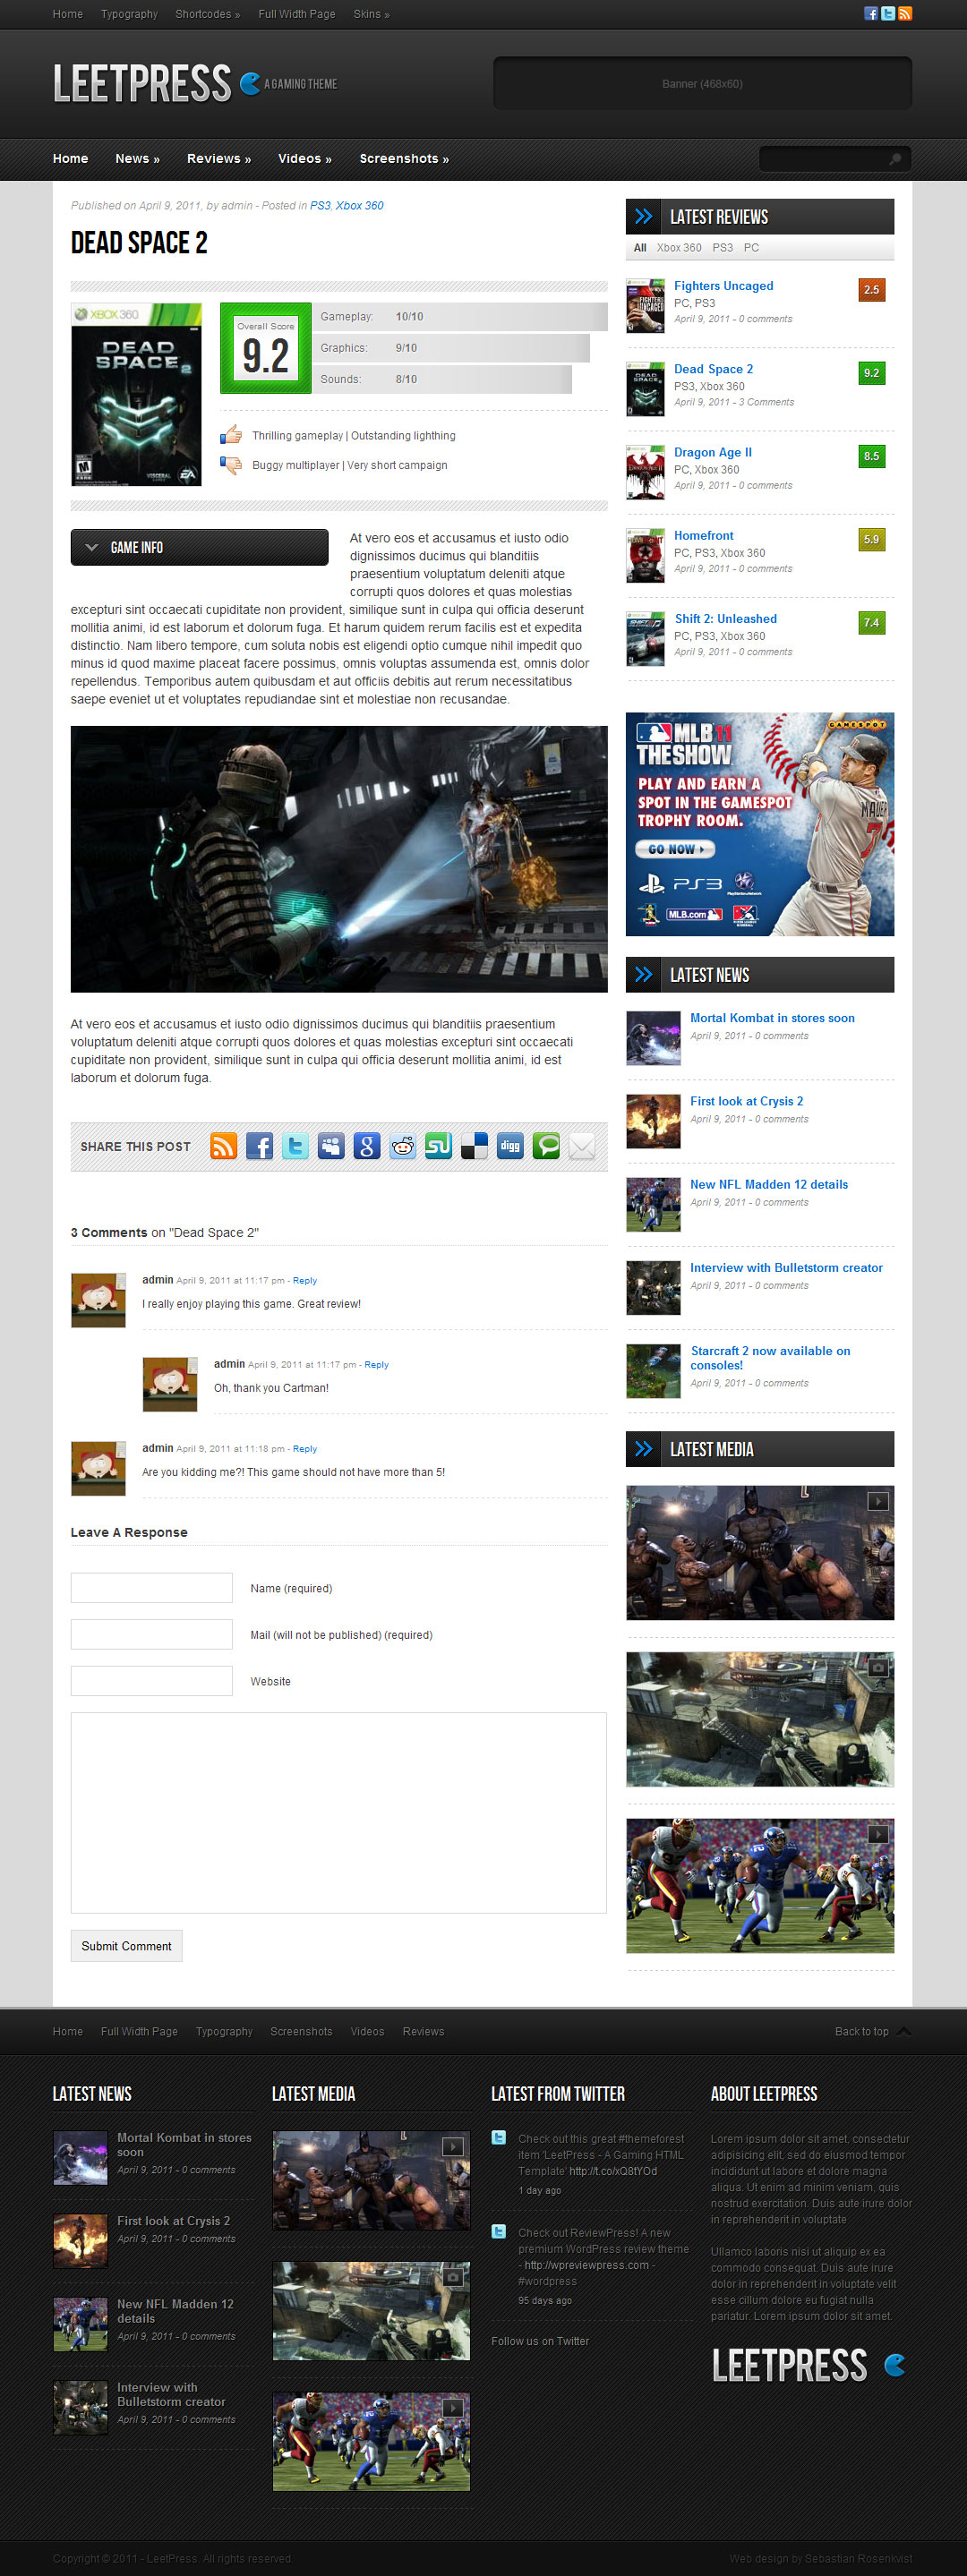This screenshot has height=2576, width=967.
Task: Select the PS3 tab in Latest Reviews
Action: [723, 248]
